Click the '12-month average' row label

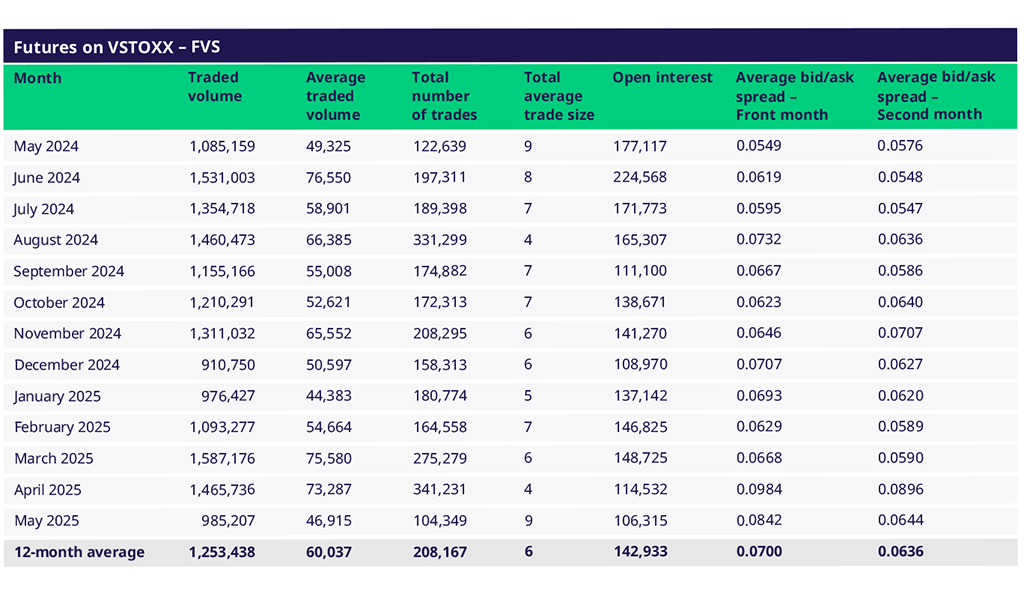79,552
